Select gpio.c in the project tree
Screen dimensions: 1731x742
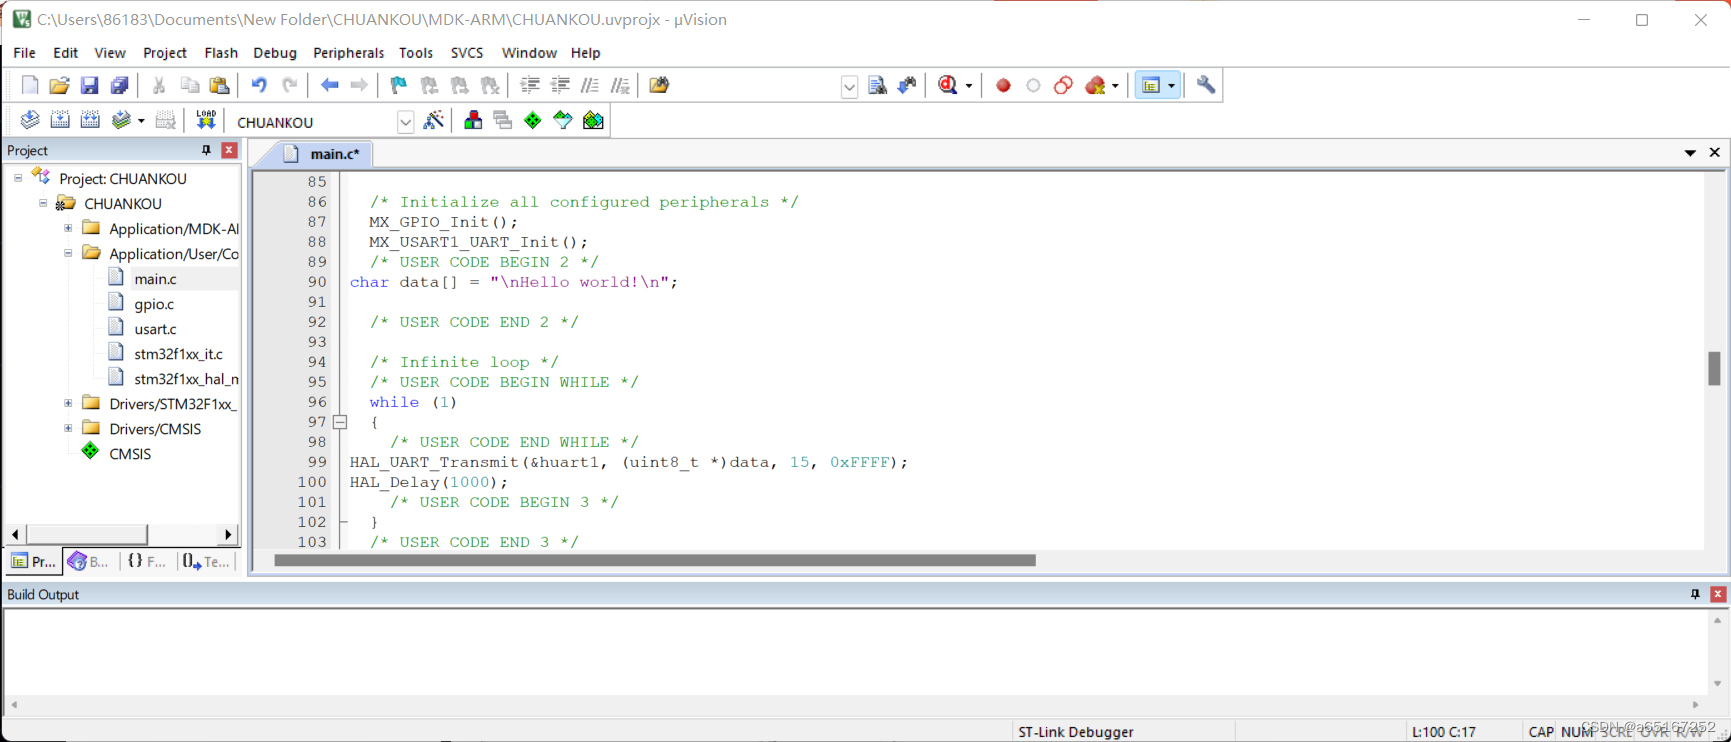pos(154,304)
